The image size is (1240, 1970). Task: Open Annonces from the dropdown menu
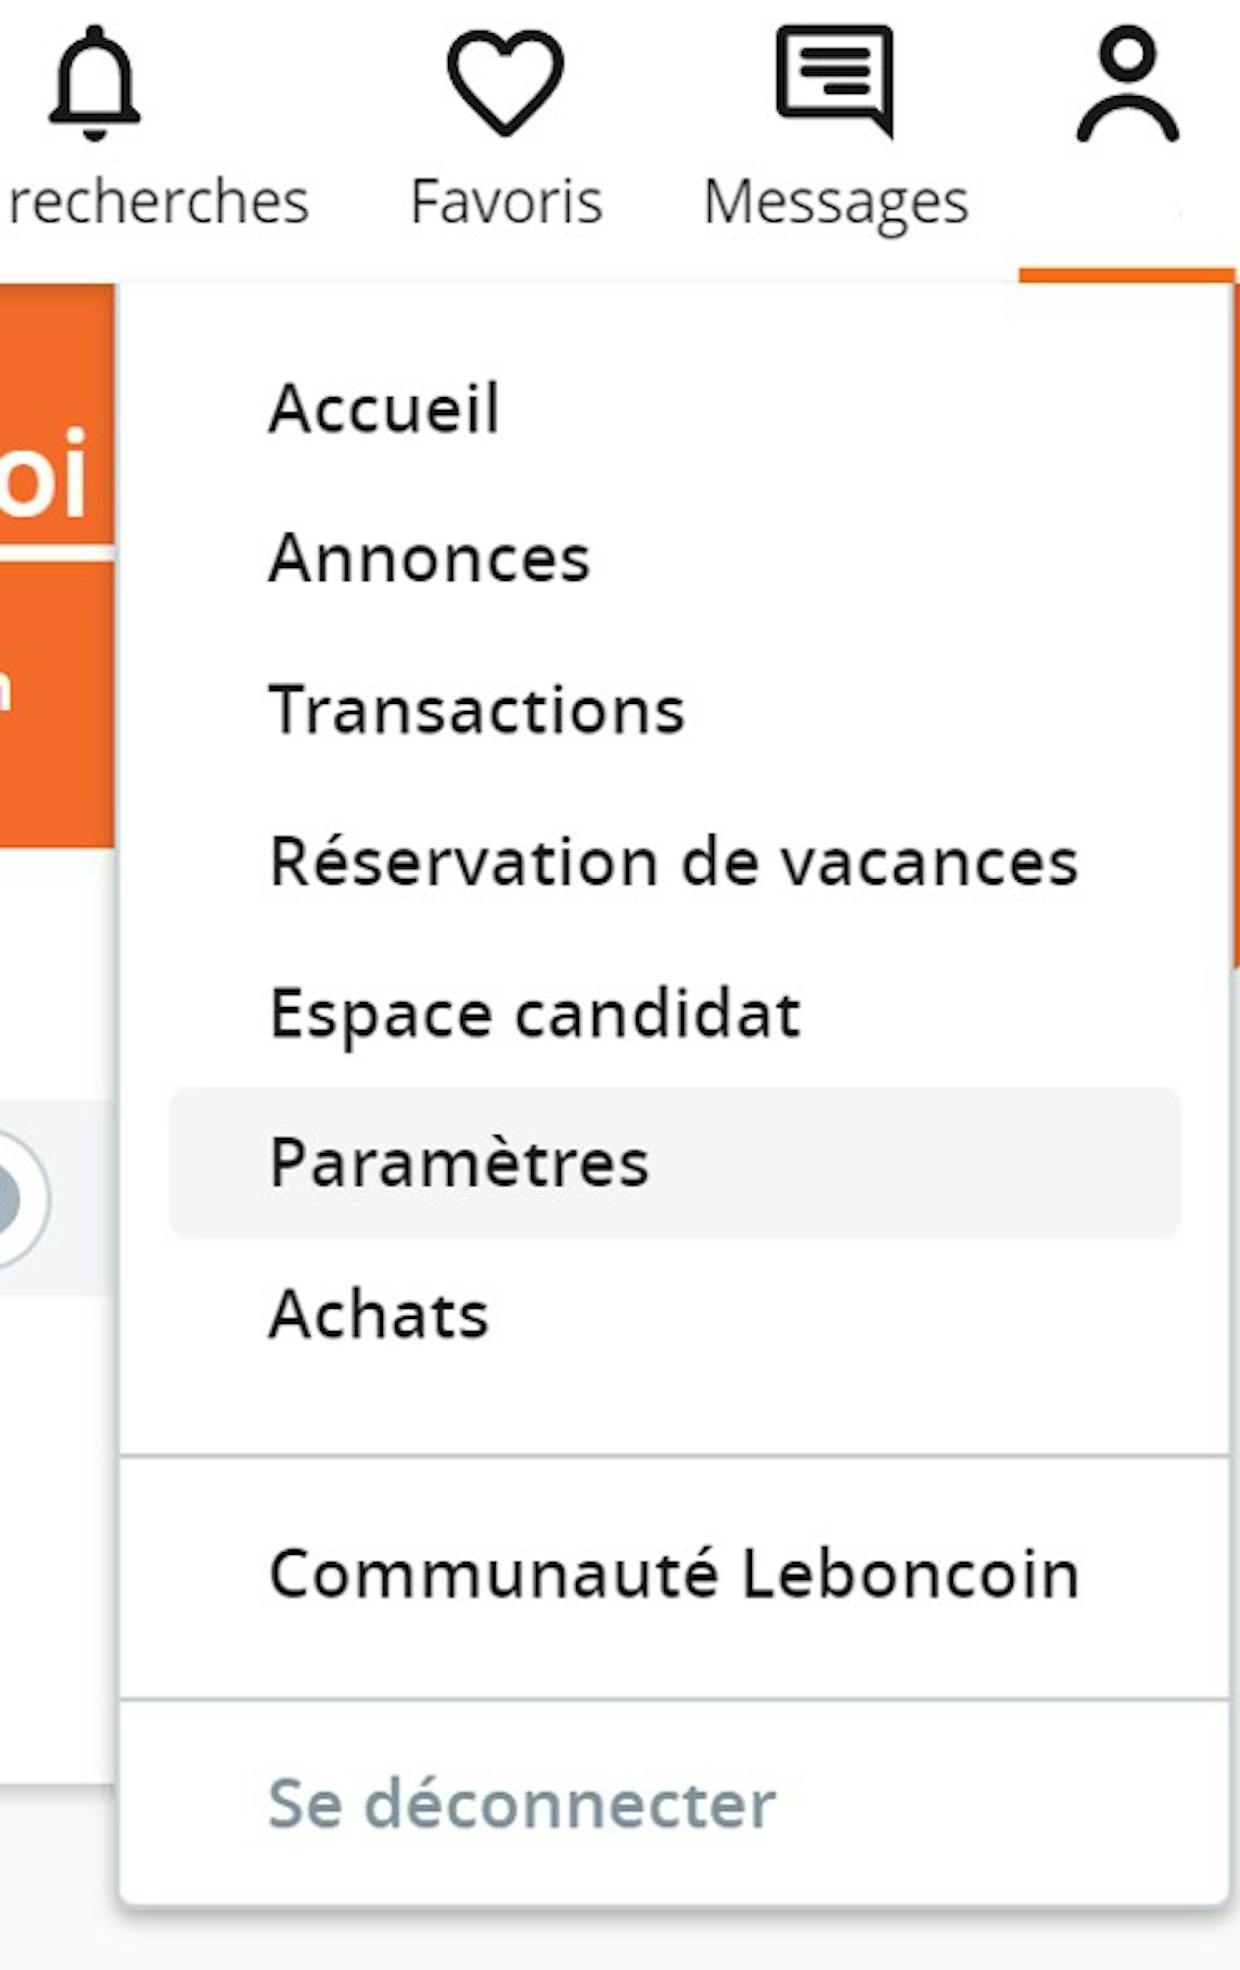tap(429, 558)
